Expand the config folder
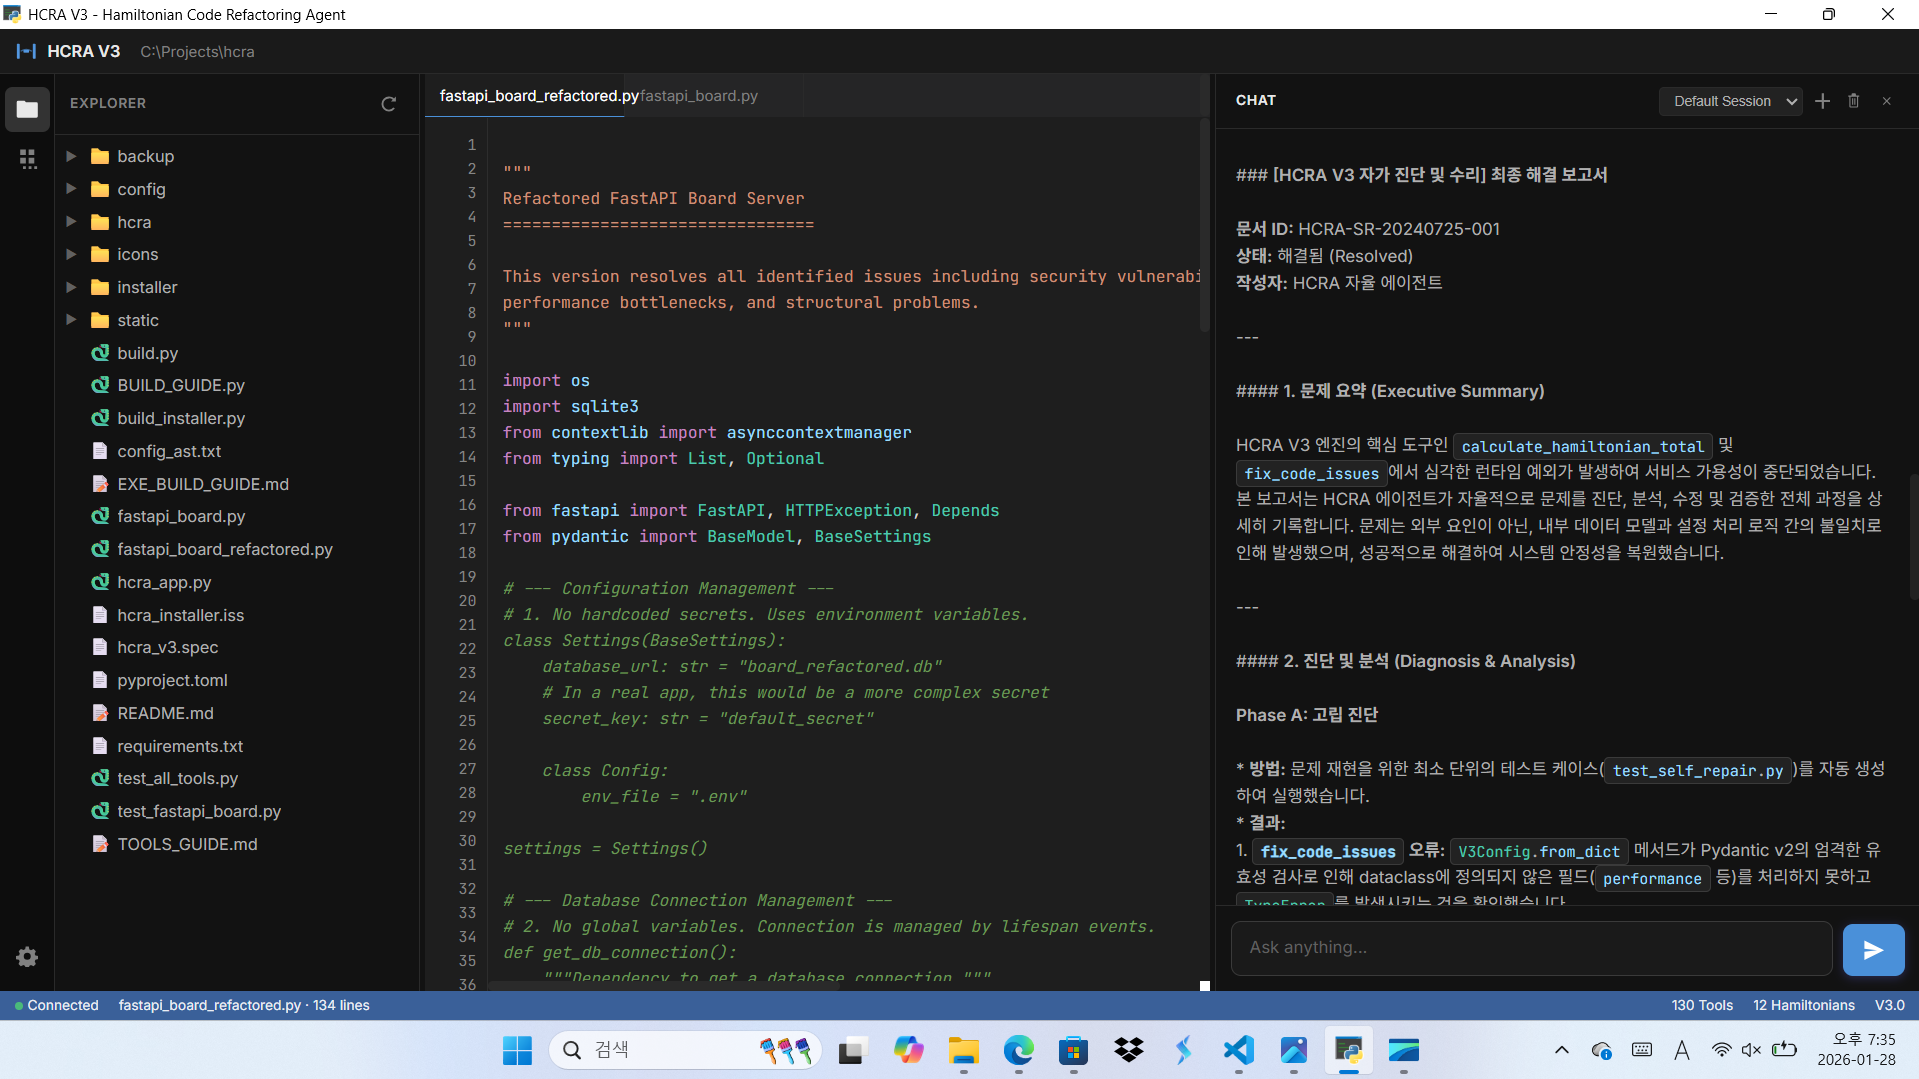Viewport: 1919px width, 1079px height. coord(71,189)
